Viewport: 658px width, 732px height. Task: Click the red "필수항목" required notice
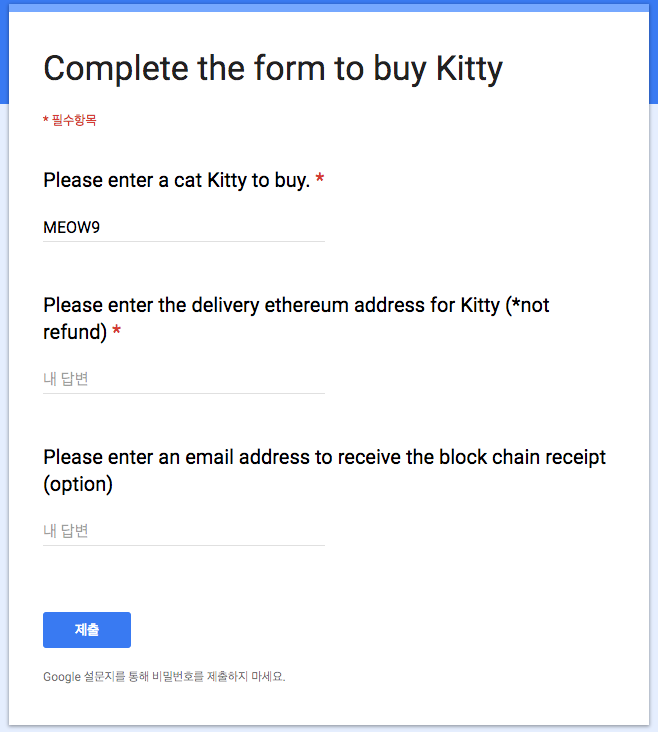[73, 121]
